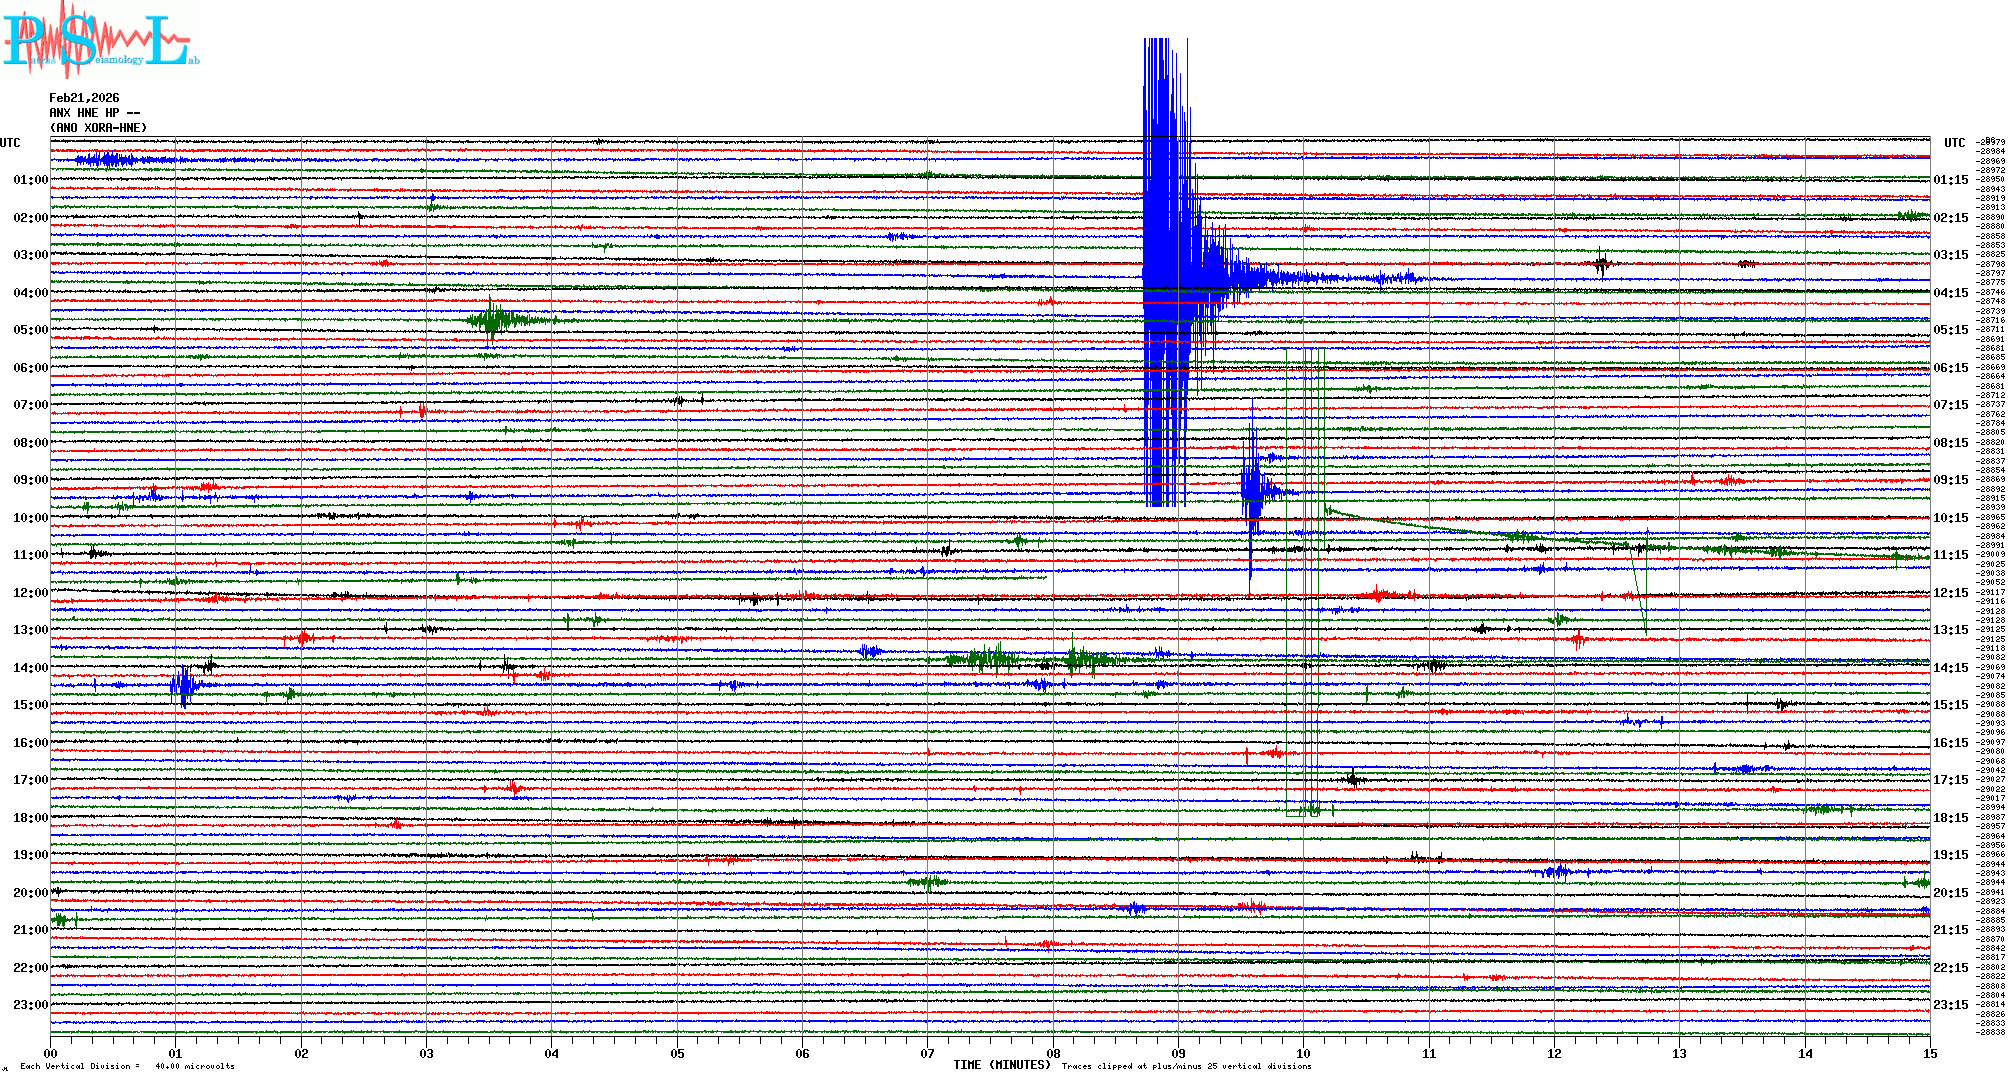Select the 12:00 hour label on left
The image size is (2010, 1080).
pos(30,593)
